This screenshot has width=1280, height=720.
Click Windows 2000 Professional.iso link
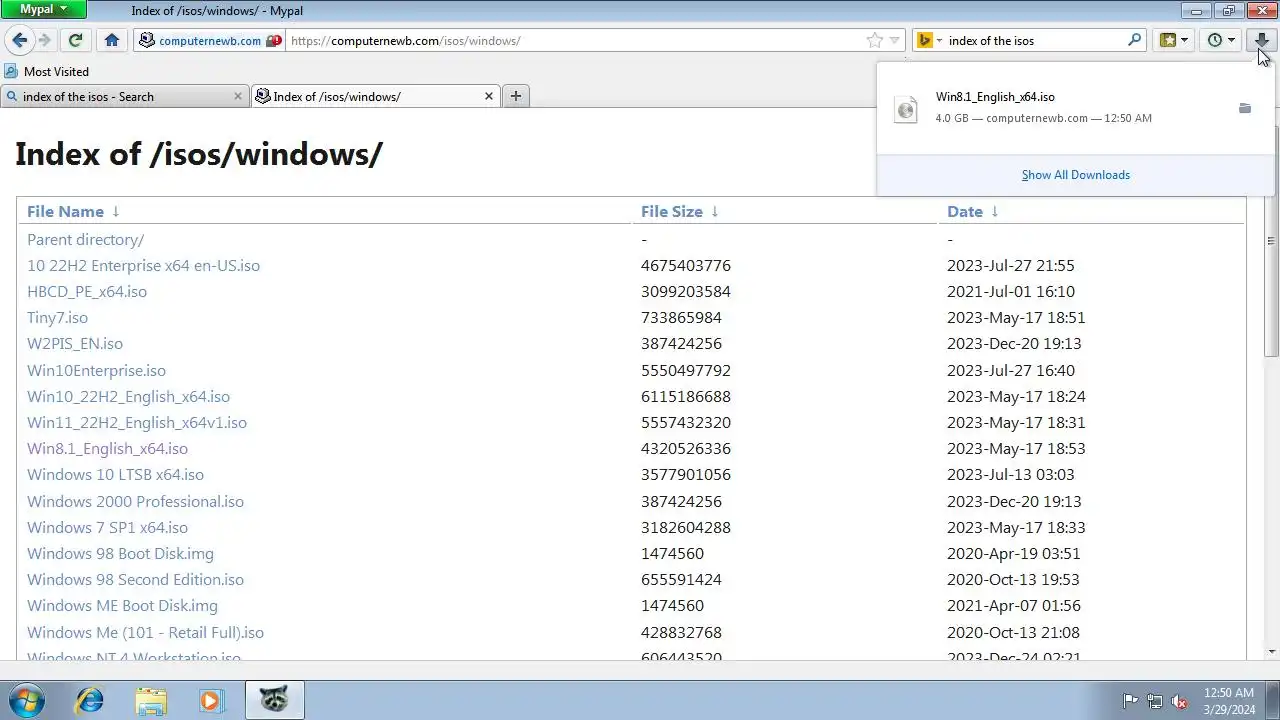[135, 502]
